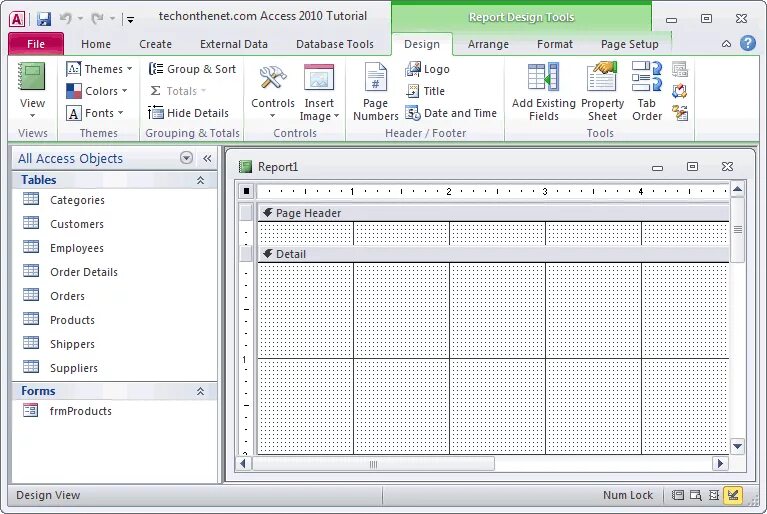767x514 pixels.
Task: Click Group & Sort
Action: tap(192, 69)
